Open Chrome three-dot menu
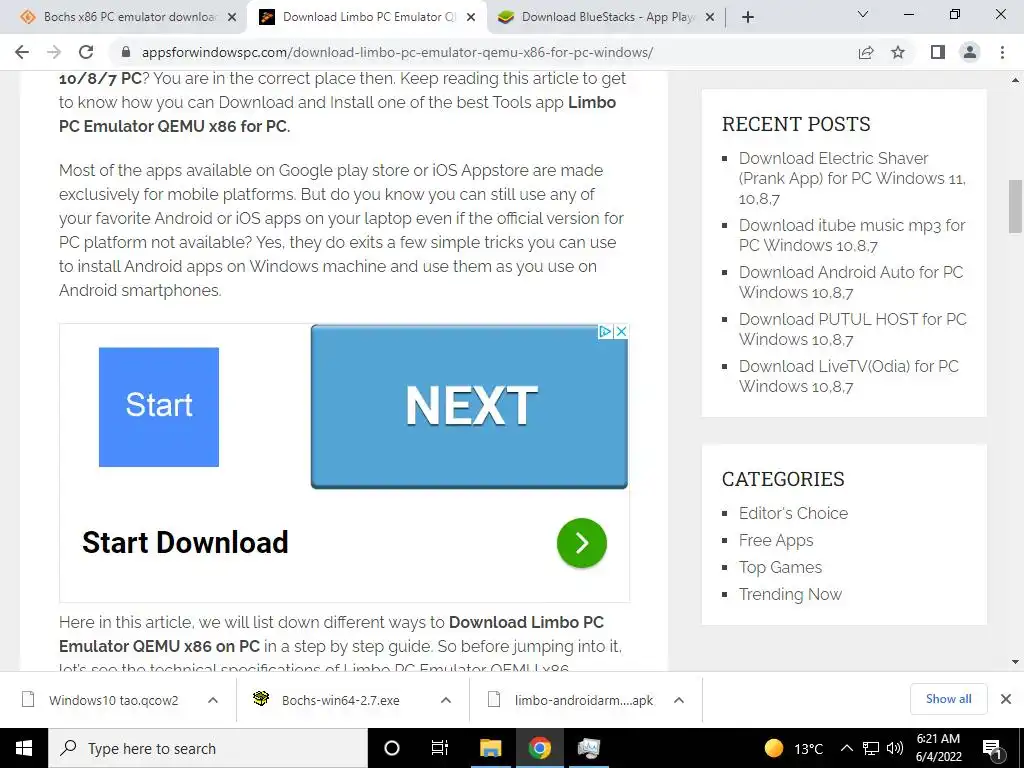The image size is (1024, 768). point(1002,52)
